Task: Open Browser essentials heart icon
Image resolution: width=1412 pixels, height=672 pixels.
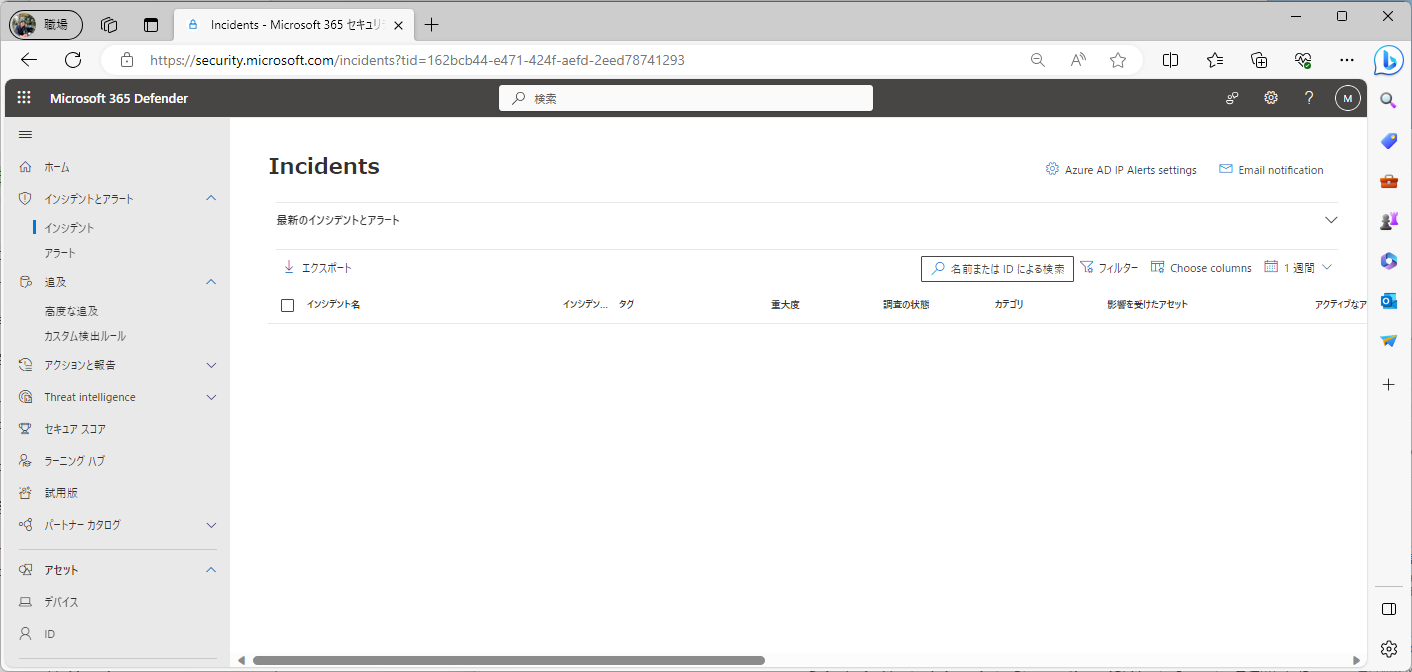Action: (x=1303, y=60)
